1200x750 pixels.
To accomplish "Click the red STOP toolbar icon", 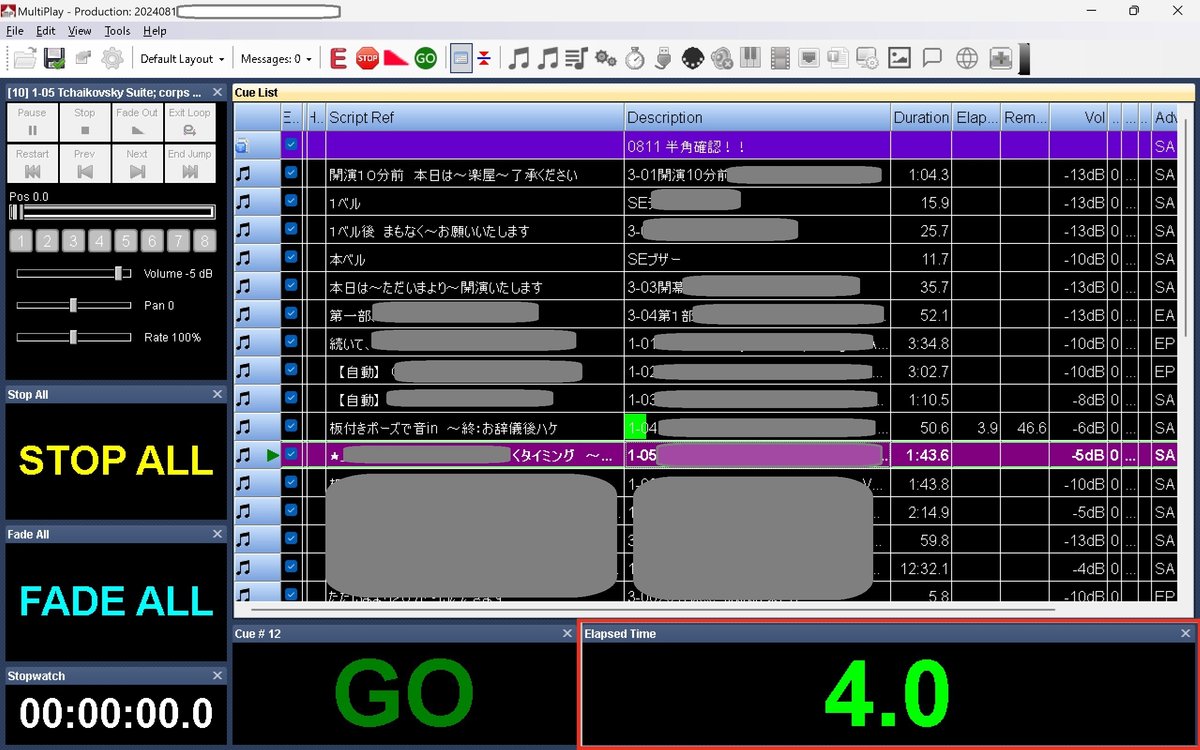I will click(x=366, y=58).
